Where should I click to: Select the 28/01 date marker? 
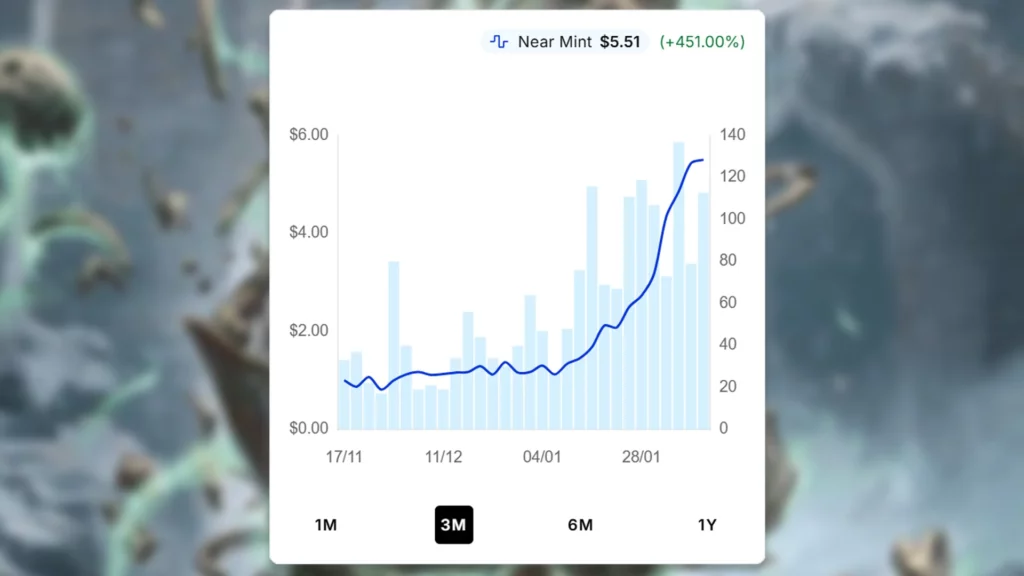pyautogui.click(x=641, y=457)
